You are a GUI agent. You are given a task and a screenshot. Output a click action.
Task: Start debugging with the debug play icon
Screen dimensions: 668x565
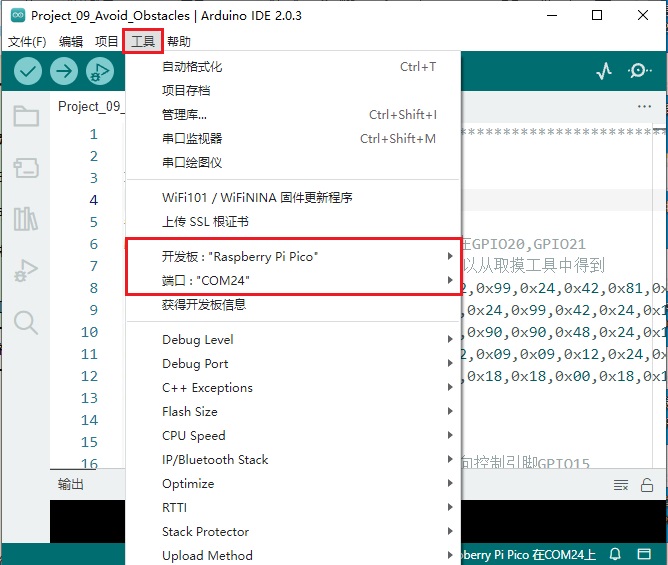(100, 71)
